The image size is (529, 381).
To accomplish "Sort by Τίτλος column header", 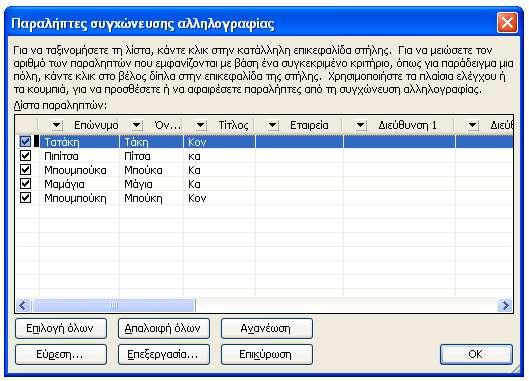I will [x=233, y=126].
